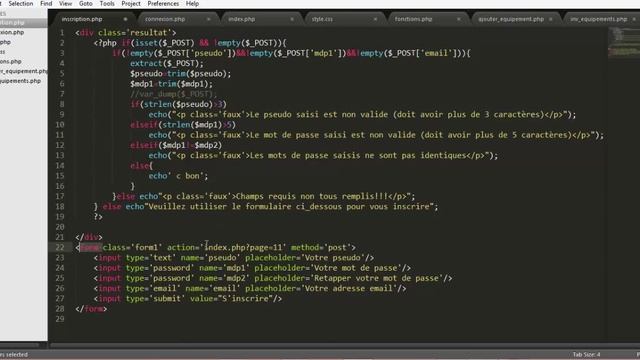Click the selected "form" tag name on line 22
The image size is (640, 360).
89,247
